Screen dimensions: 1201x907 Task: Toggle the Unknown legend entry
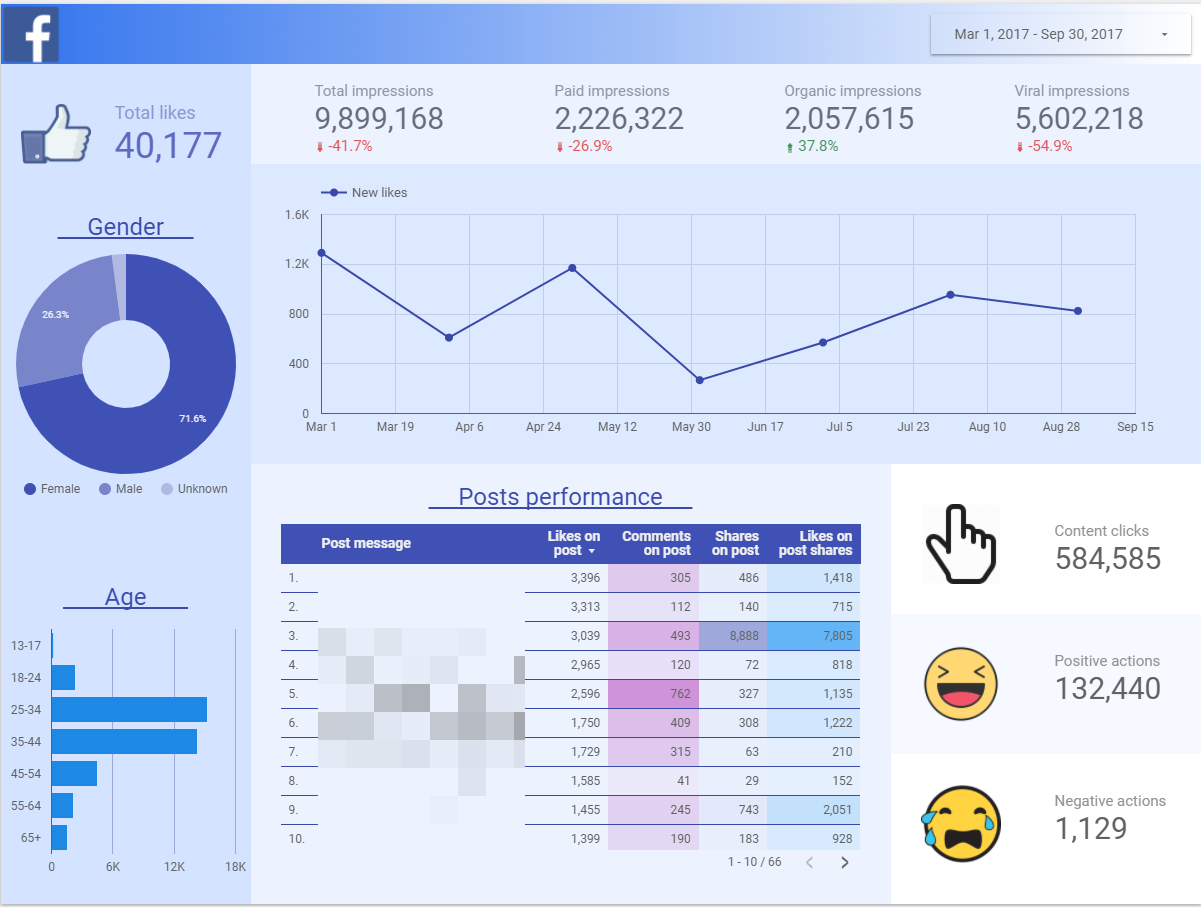coord(194,489)
